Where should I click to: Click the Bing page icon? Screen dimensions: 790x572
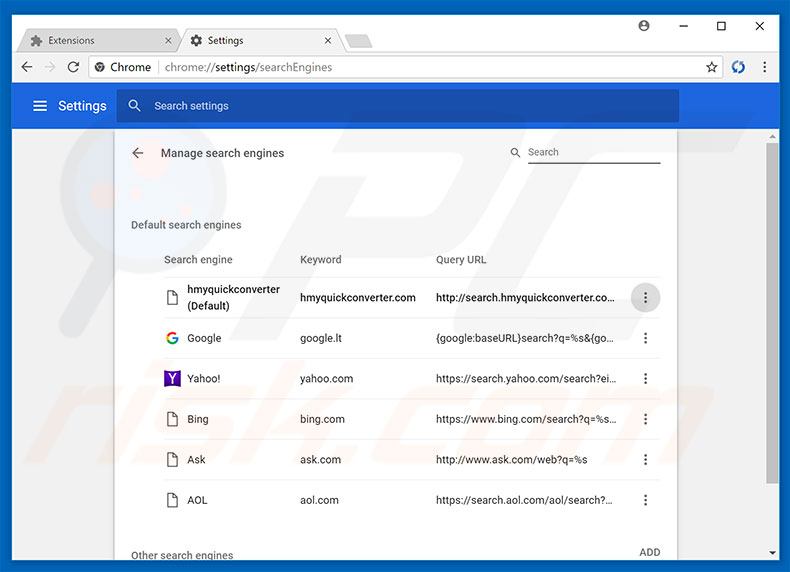point(172,419)
